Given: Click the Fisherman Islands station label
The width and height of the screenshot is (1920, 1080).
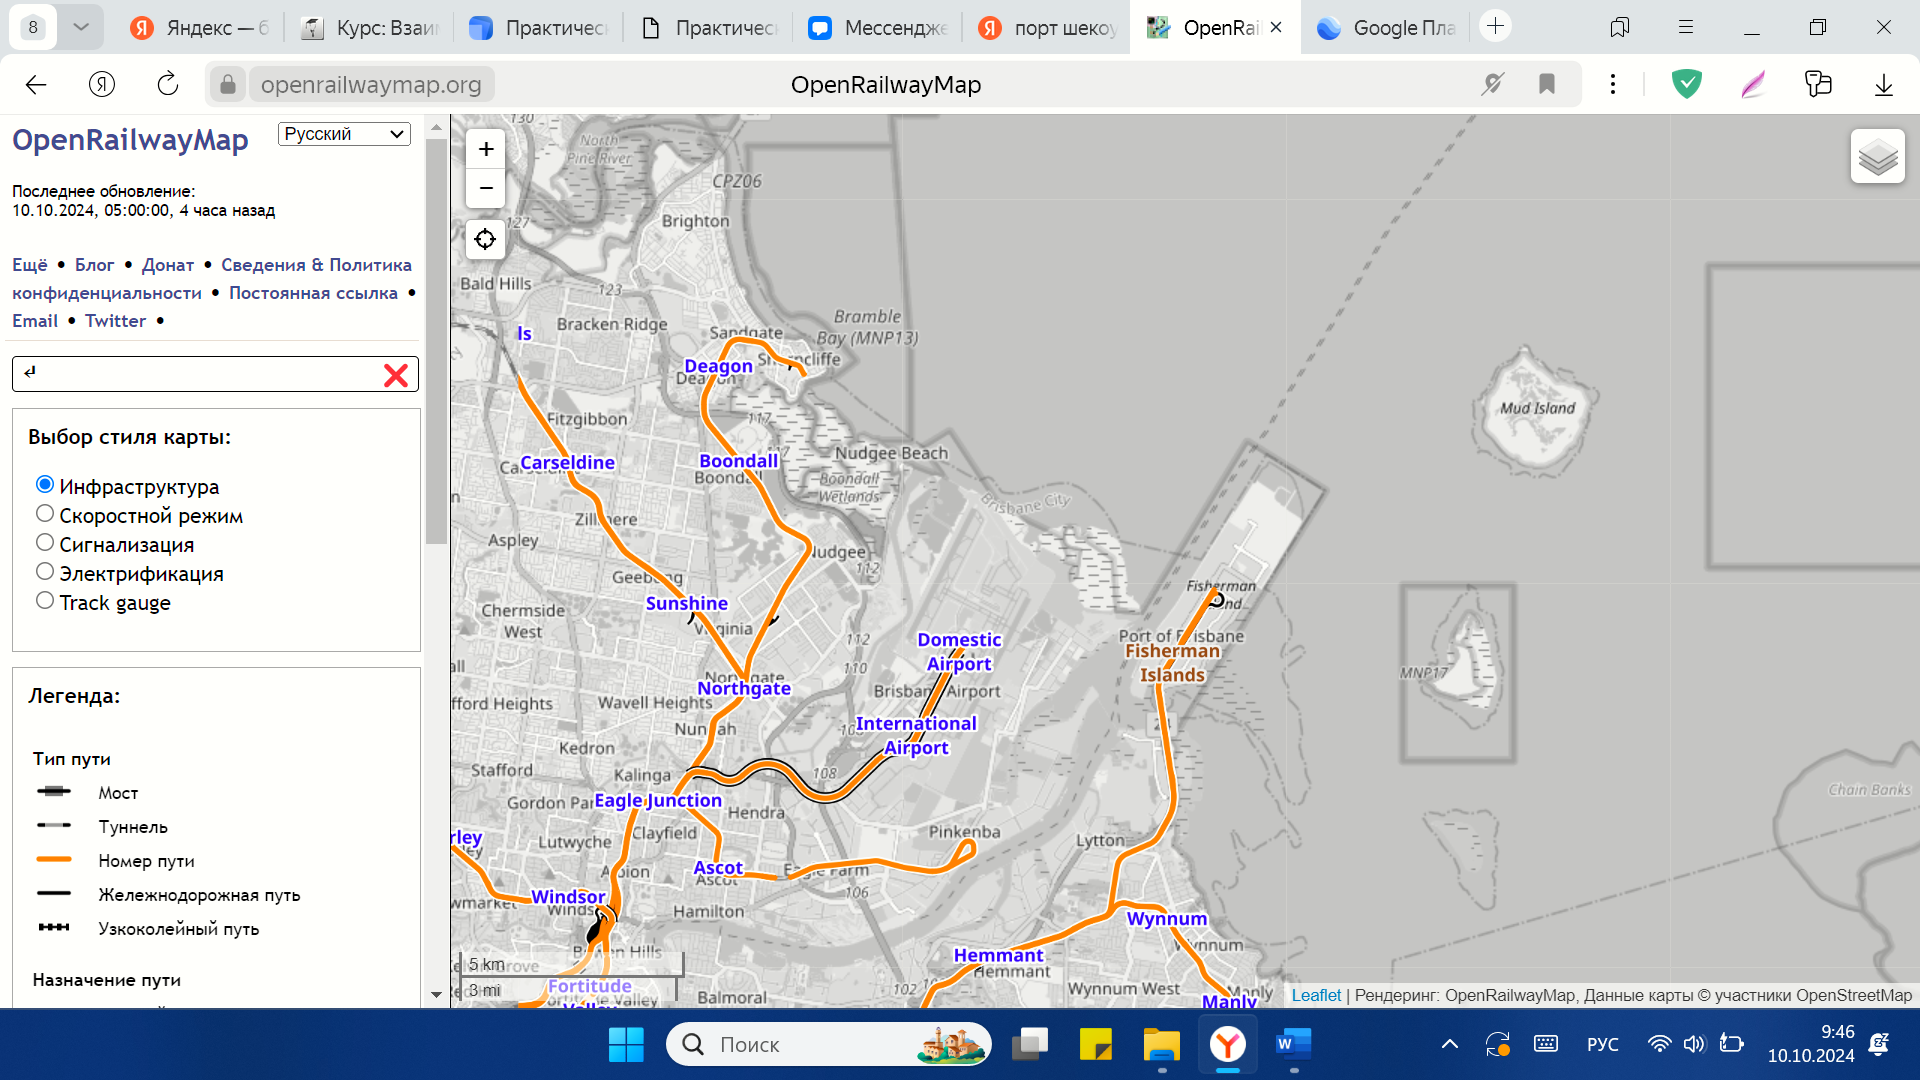Looking at the screenshot, I should tap(1172, 663).
